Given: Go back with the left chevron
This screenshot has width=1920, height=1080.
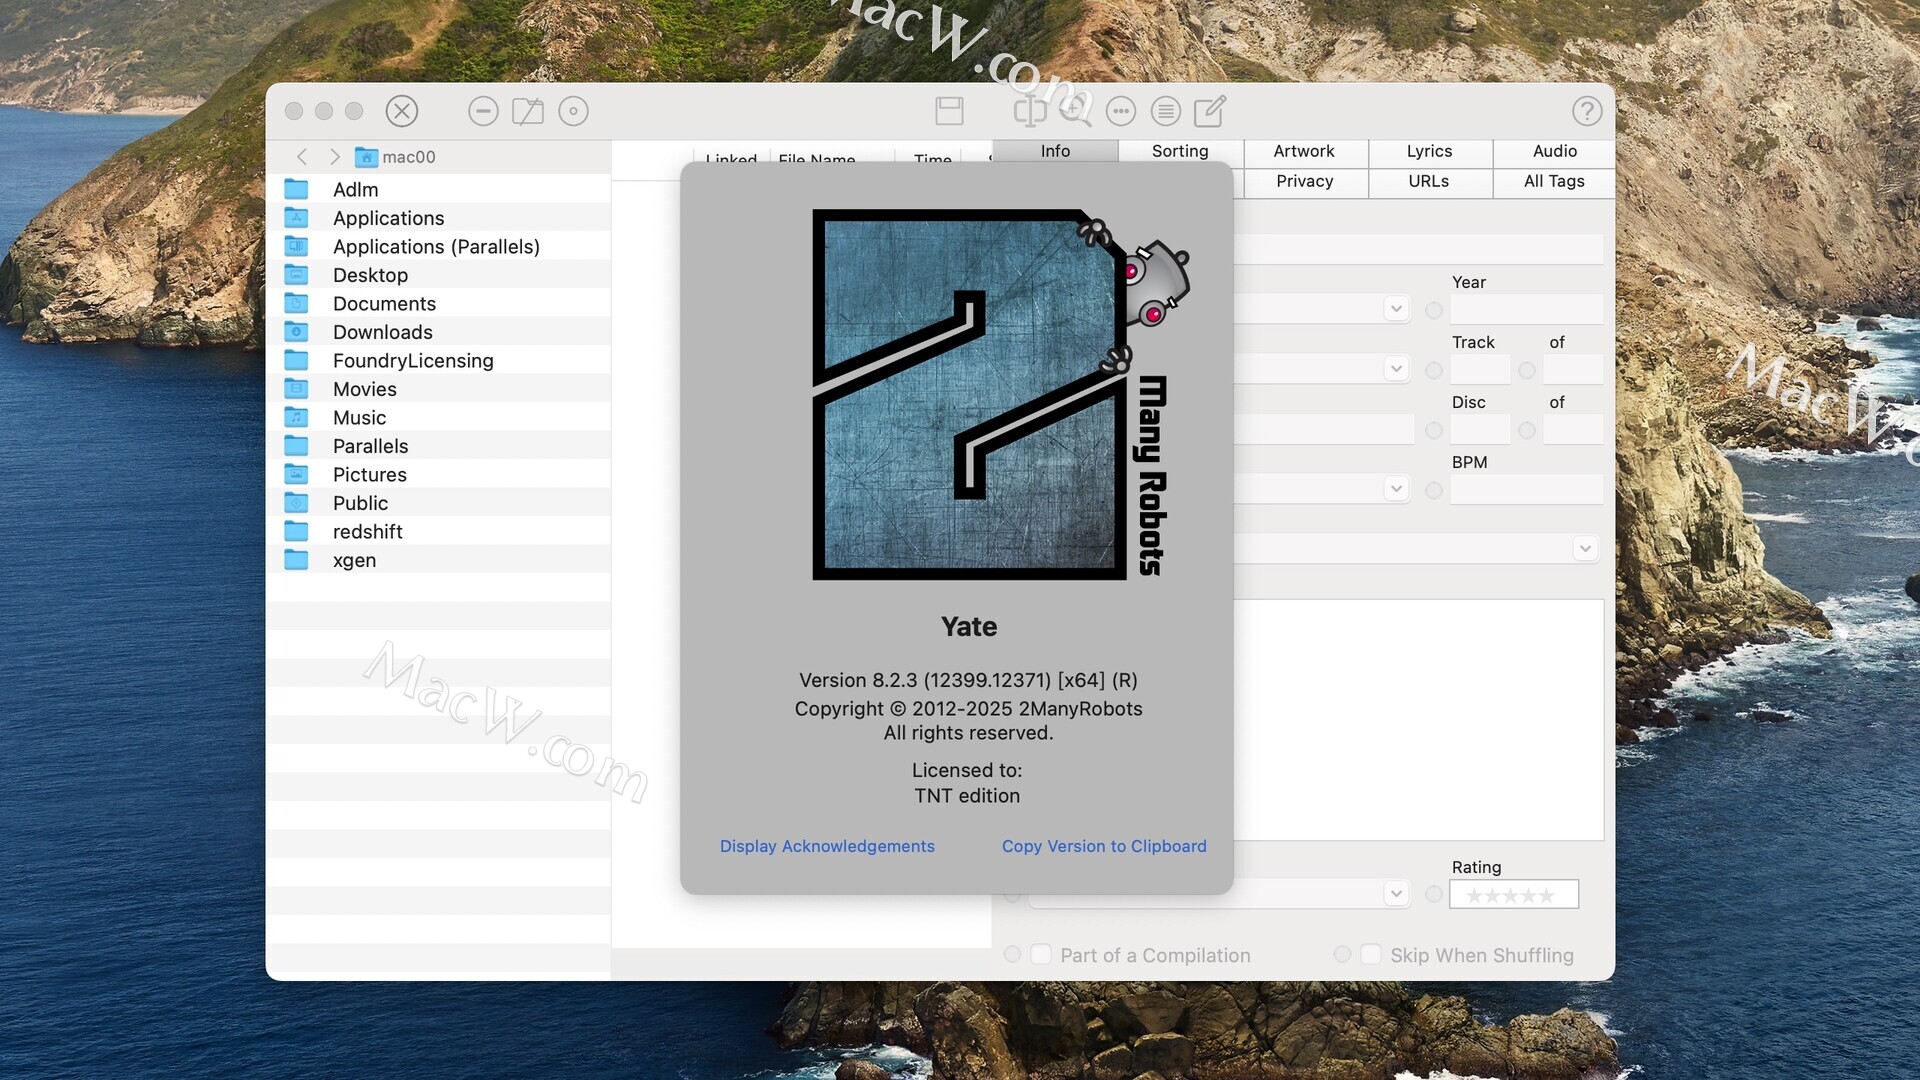Looking at the screenshot, I should [x=302, y=157].
